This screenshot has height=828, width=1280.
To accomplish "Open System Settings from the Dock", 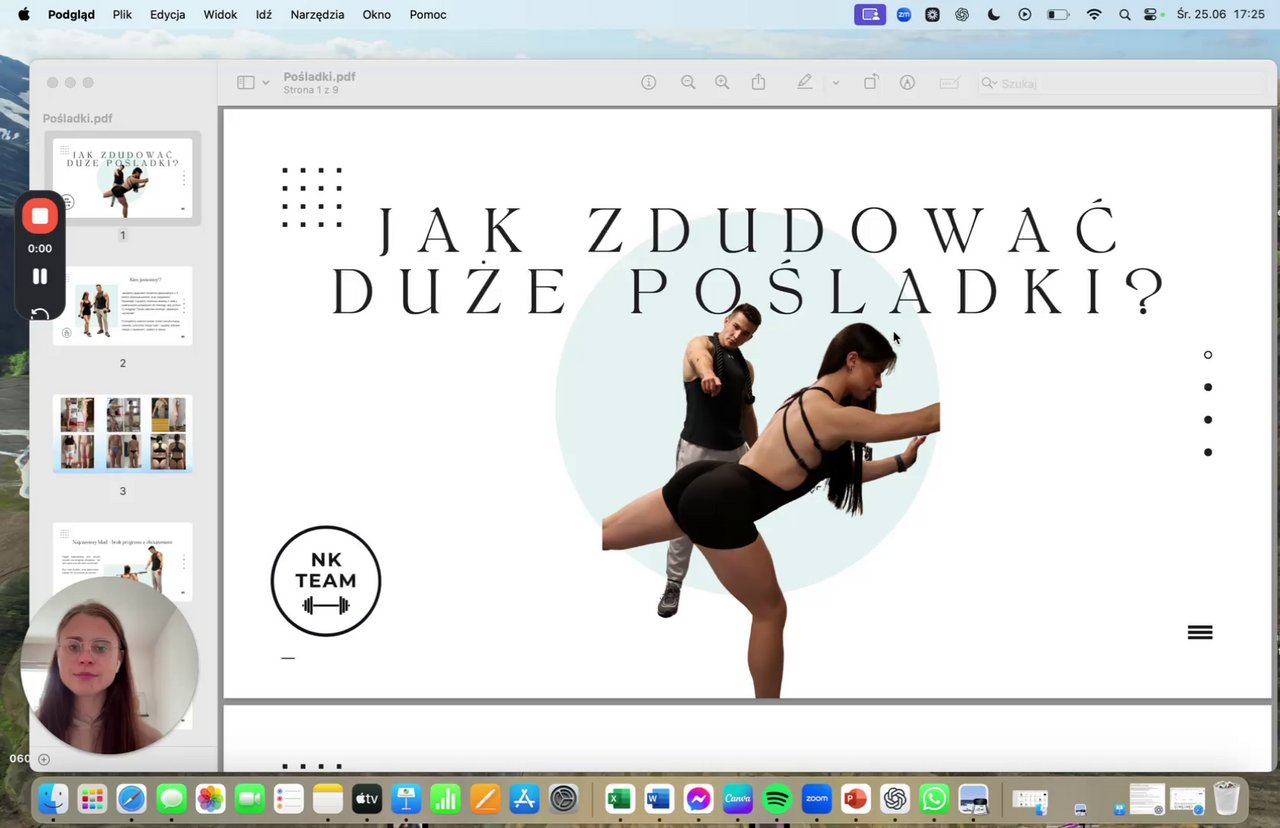I will (x=564, y=798).
